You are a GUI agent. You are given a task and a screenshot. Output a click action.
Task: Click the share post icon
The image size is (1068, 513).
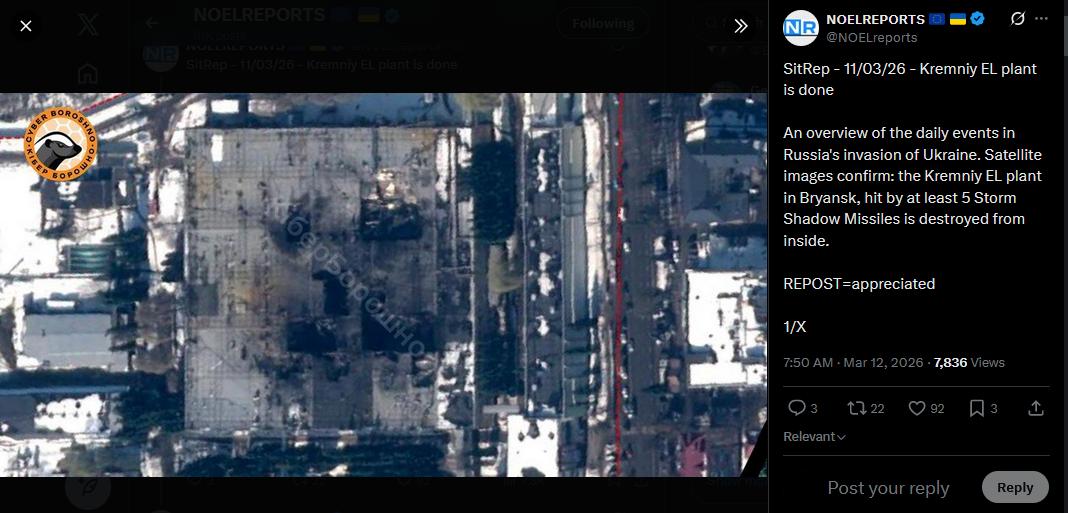pyautogui.click(x=1035, y=408)
